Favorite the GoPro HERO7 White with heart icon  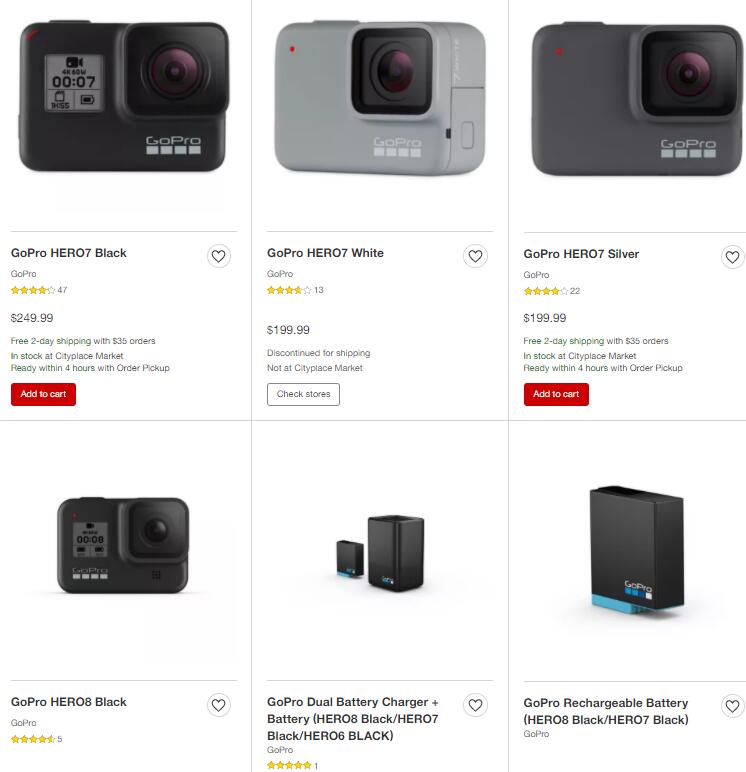pos(475,256)
